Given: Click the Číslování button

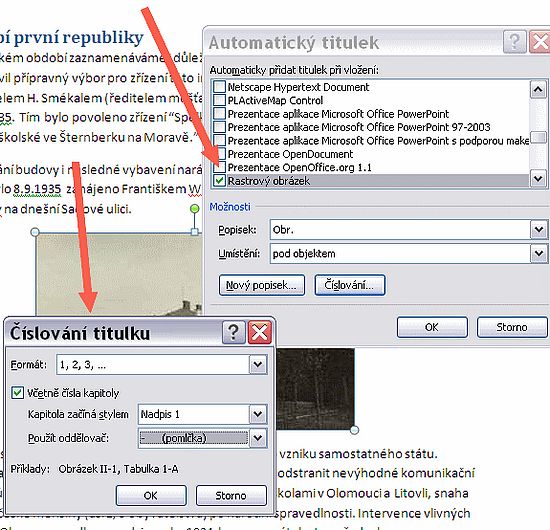Looking at the screenshot, I should [x=350, y=285].
